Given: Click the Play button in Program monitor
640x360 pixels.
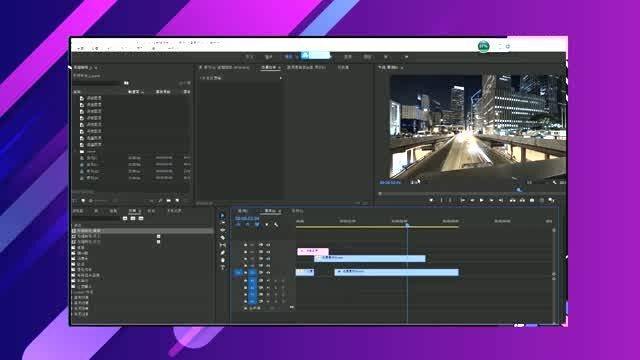Looking at the screenshot, I should point(482,200).
